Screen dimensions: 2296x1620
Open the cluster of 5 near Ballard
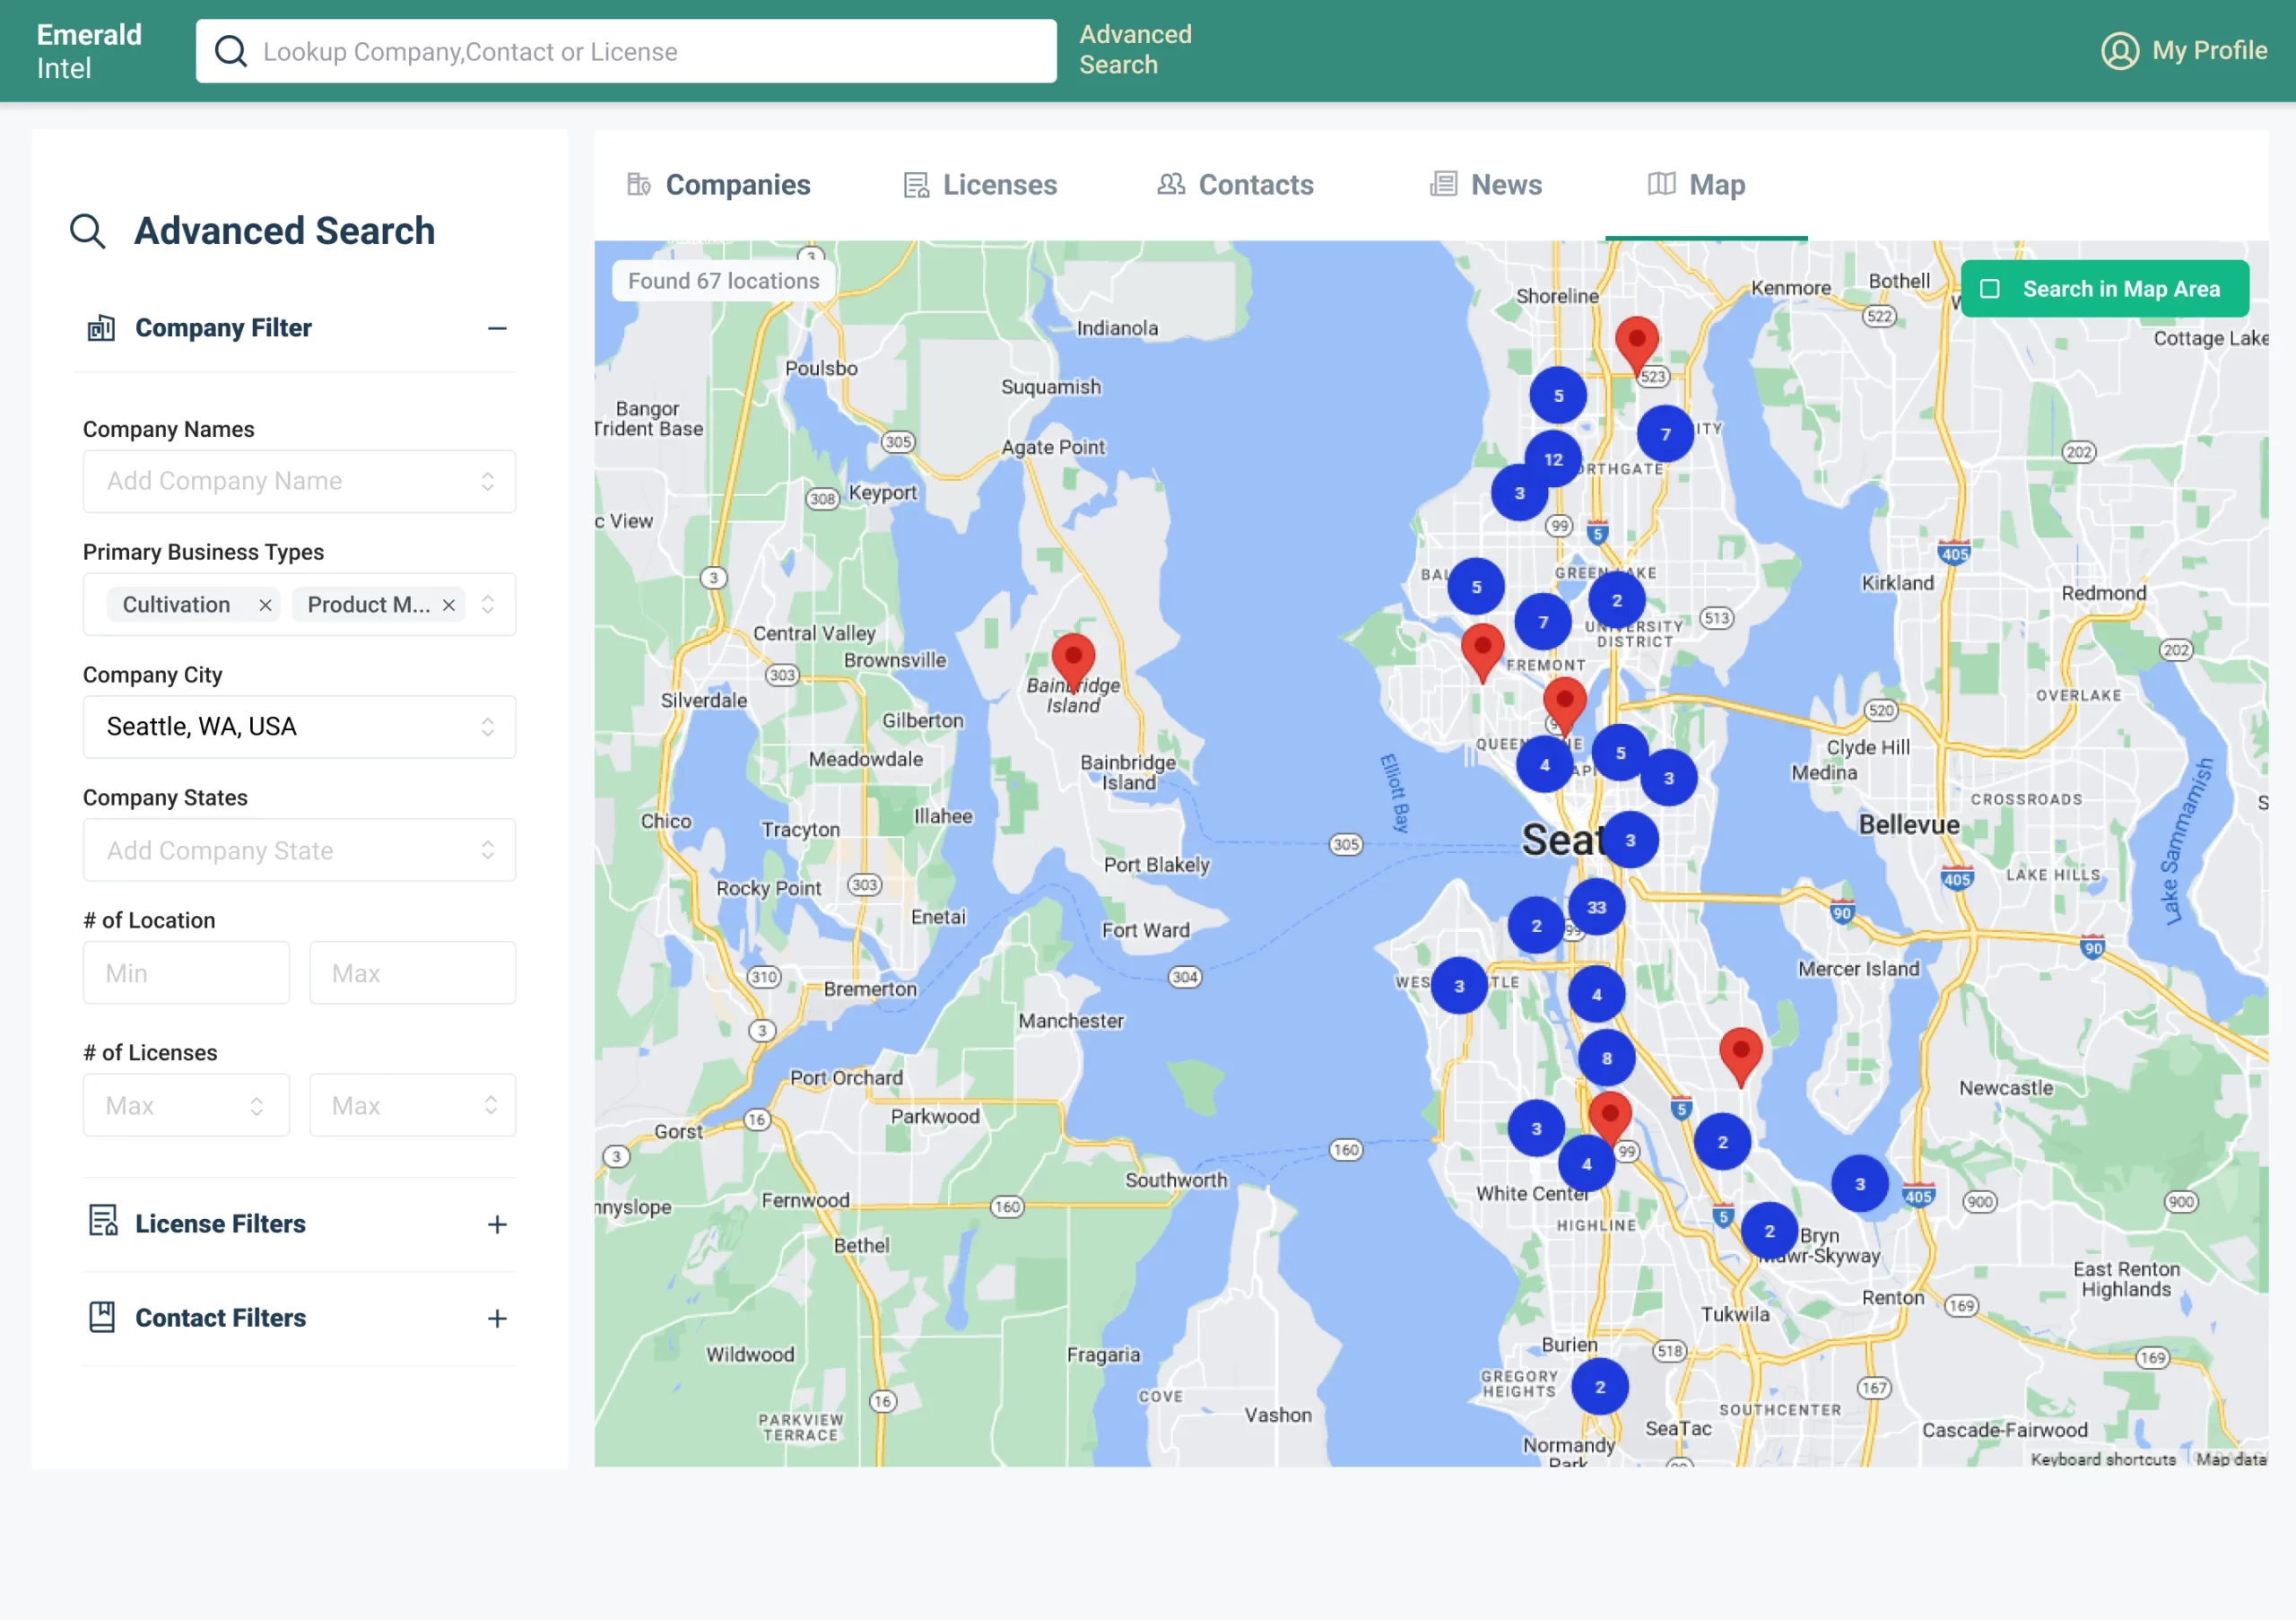point(1476,587)
